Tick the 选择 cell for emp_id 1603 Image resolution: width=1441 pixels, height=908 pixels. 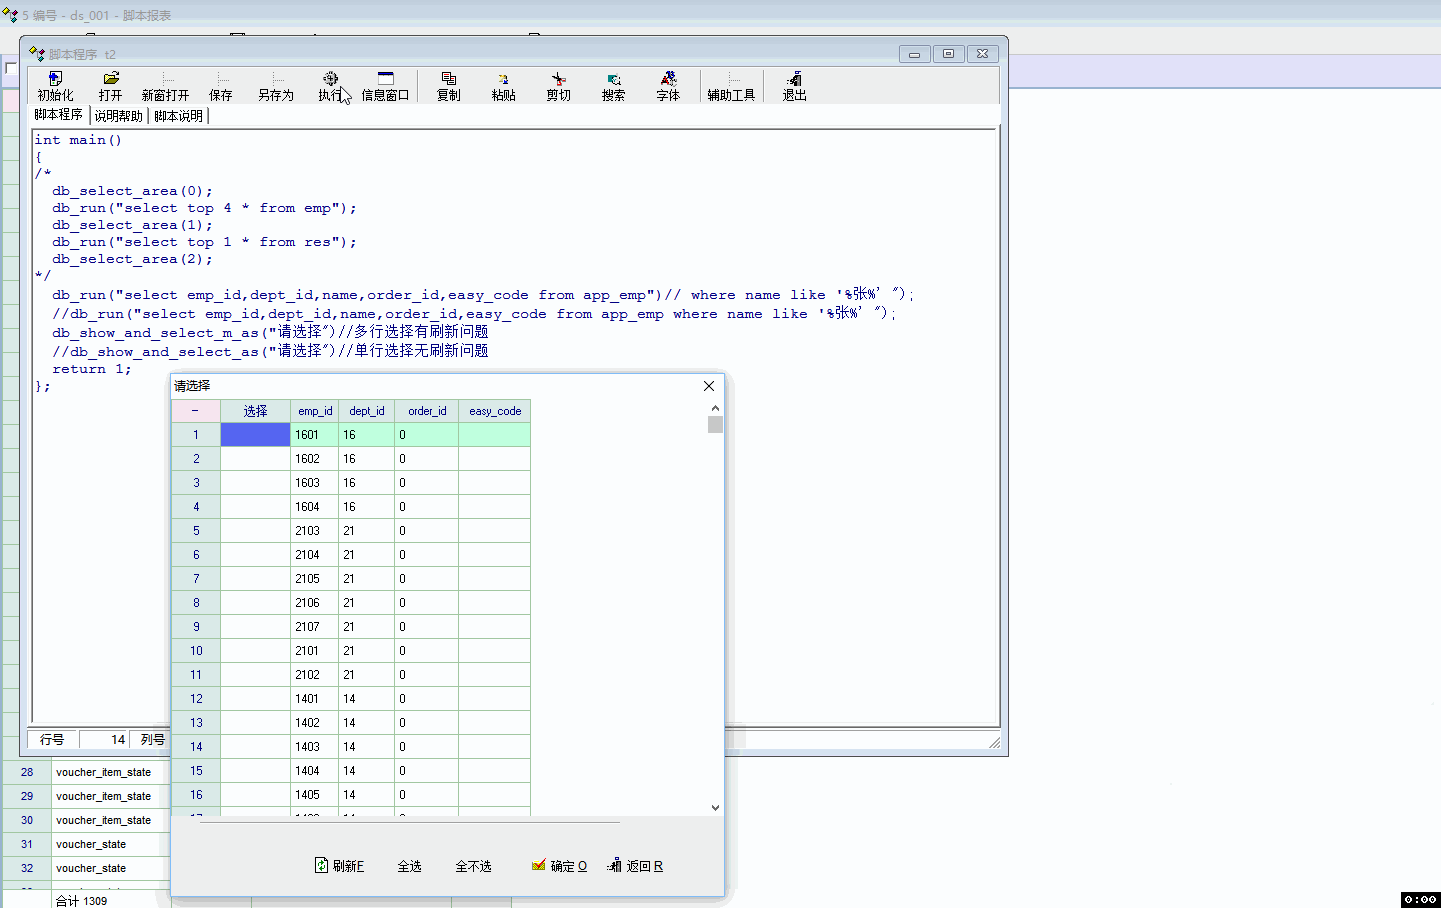pyautogui.click(x=255, y=483)
